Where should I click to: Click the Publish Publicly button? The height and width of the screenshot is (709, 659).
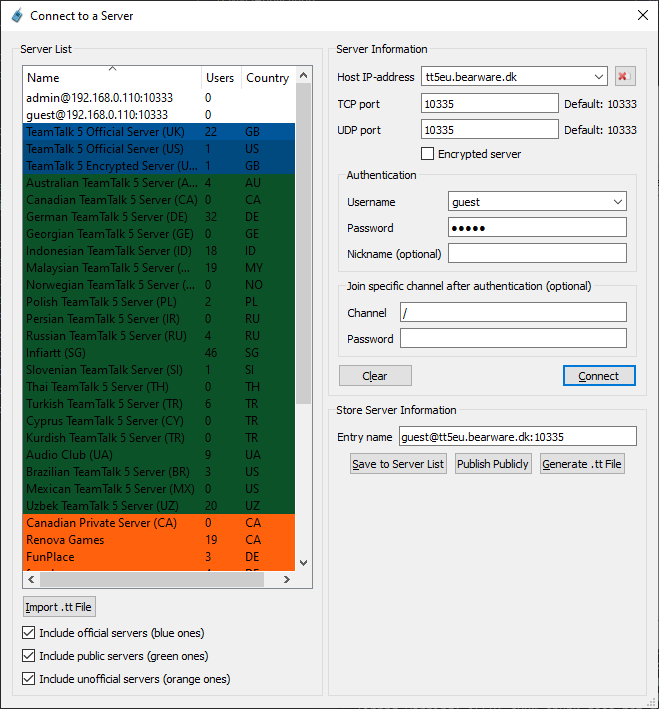coord(493,464)
